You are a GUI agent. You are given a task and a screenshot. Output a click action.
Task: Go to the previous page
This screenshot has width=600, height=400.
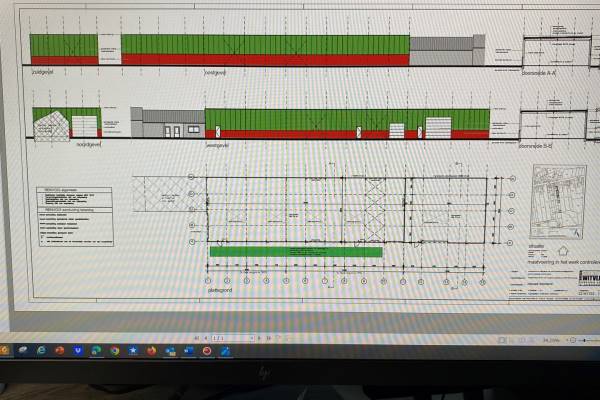[x=206, y=338]
